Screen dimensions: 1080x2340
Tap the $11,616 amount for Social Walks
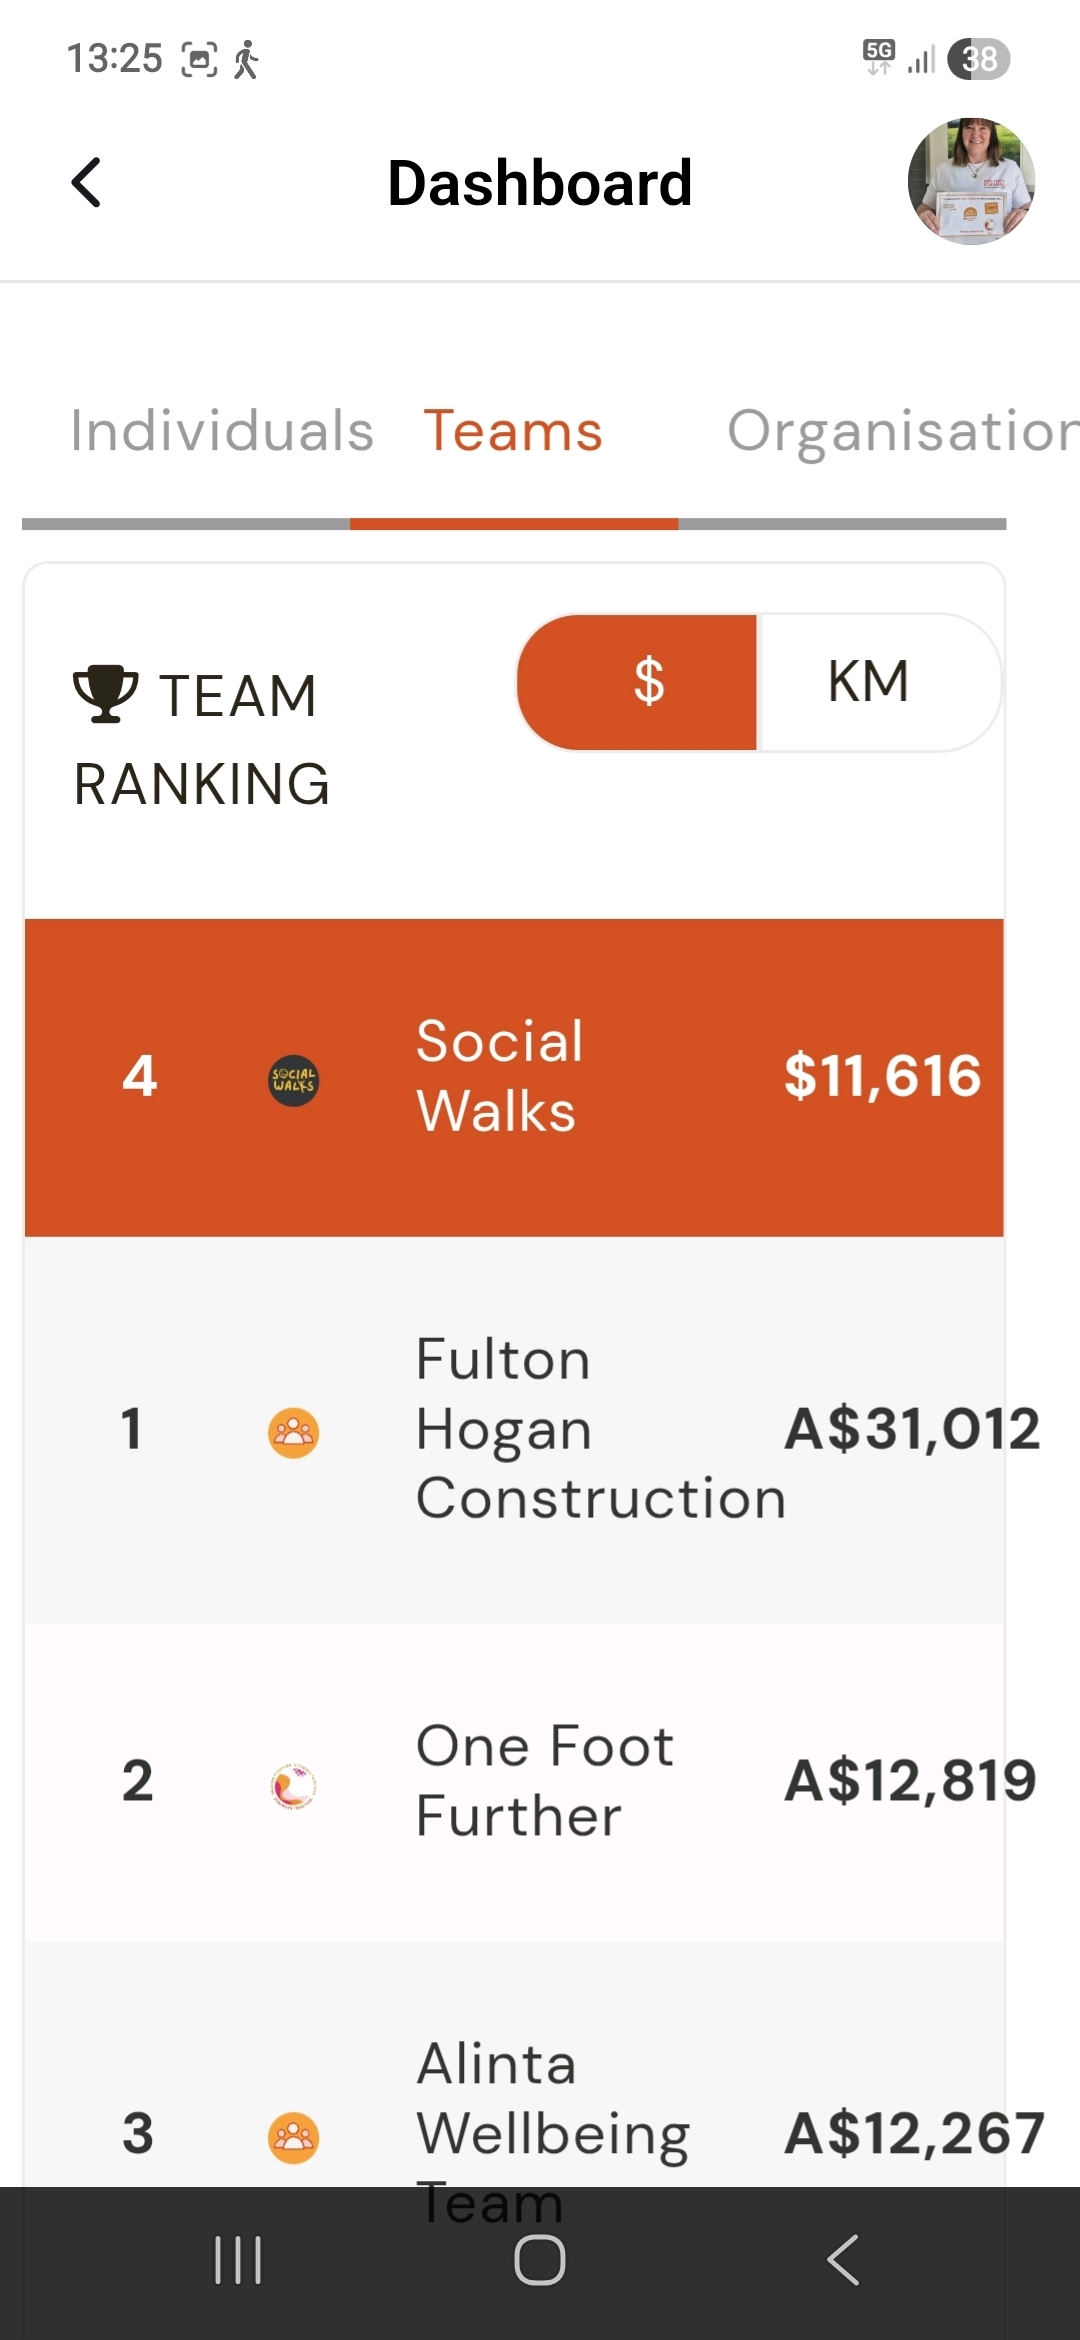click(882, 1076)
